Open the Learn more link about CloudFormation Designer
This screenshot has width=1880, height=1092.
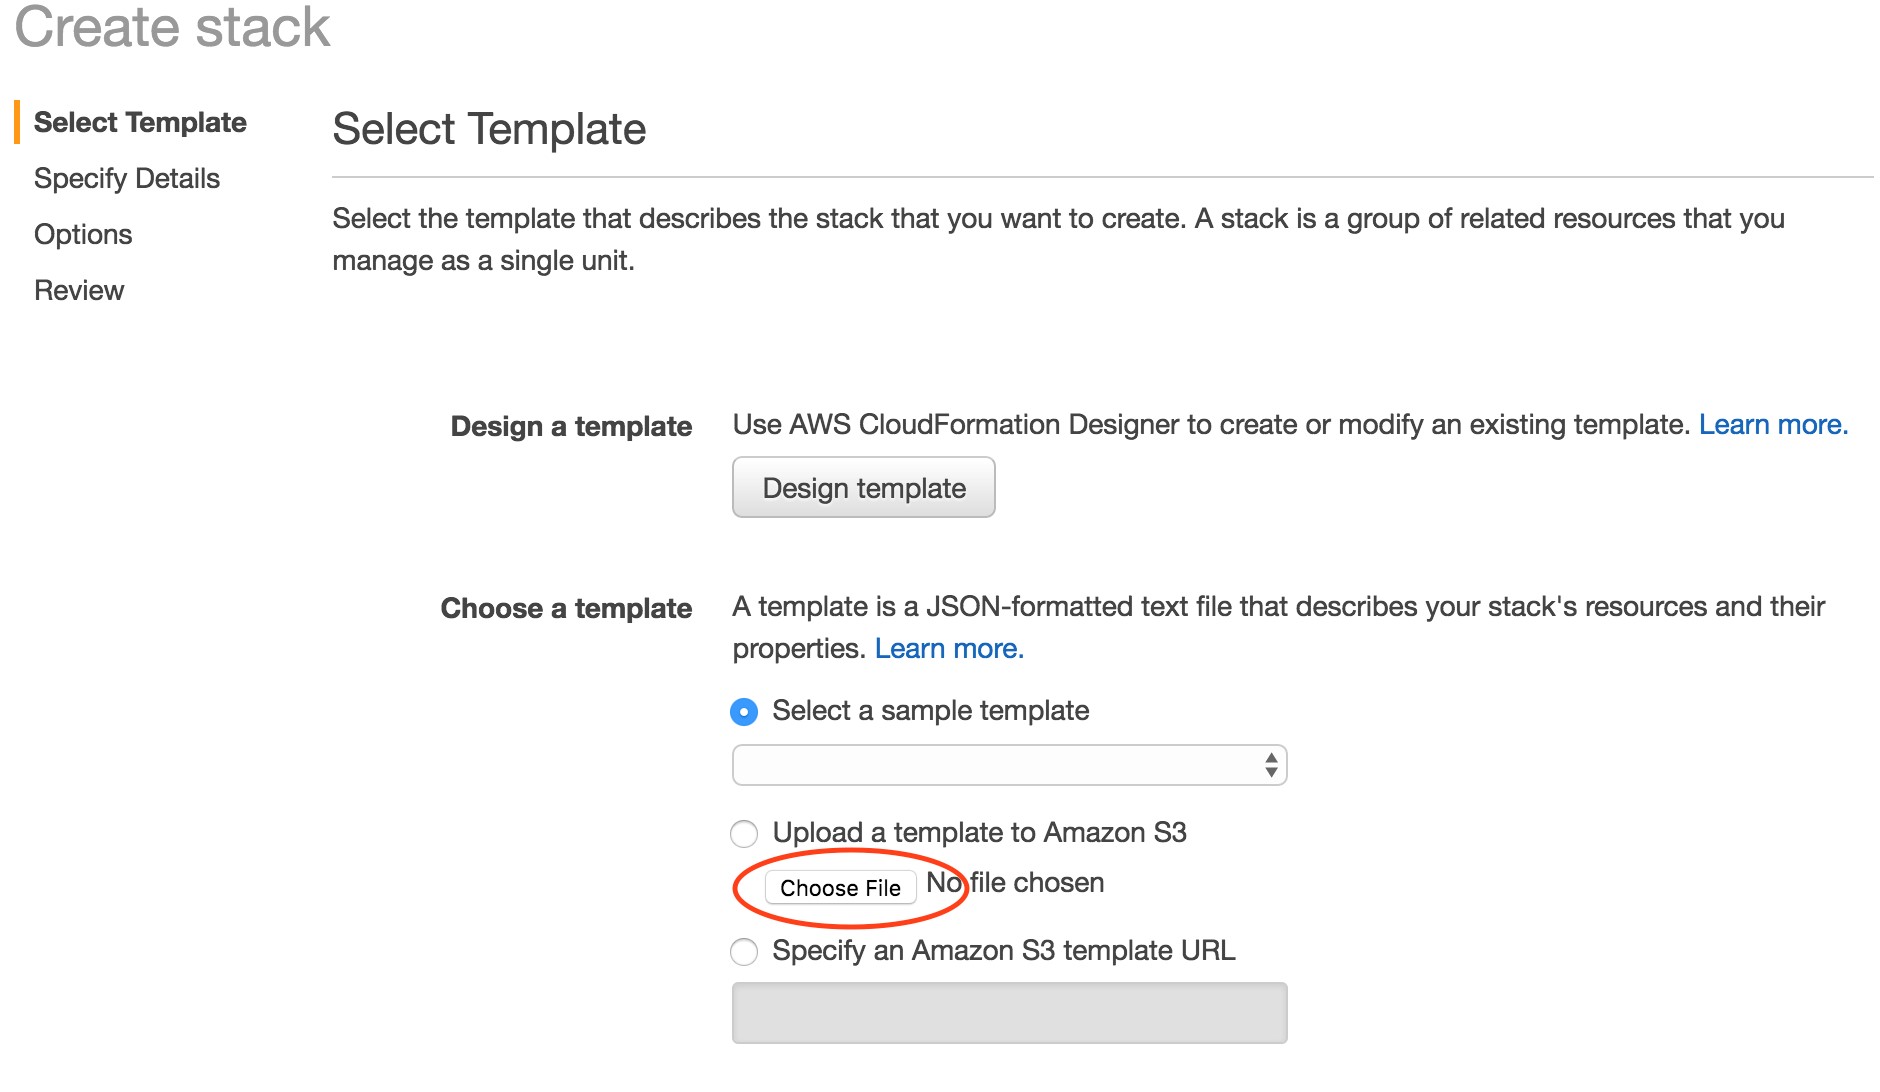[x=1772, y=425]
